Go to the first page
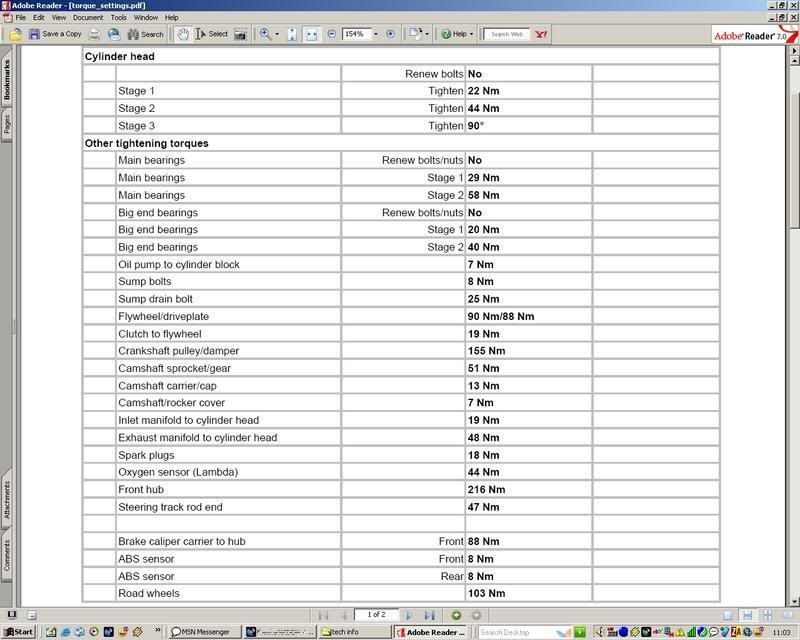 click(x=323, y=616)
